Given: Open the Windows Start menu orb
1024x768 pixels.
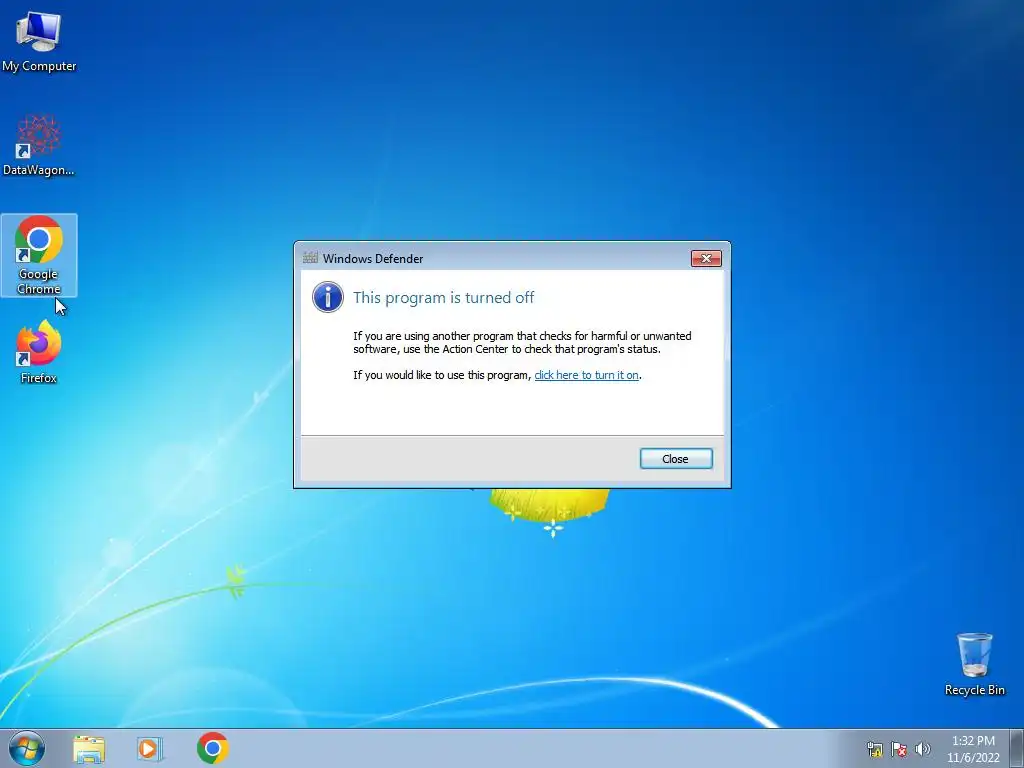Looking at the screenshot, I should click(27, 748).
